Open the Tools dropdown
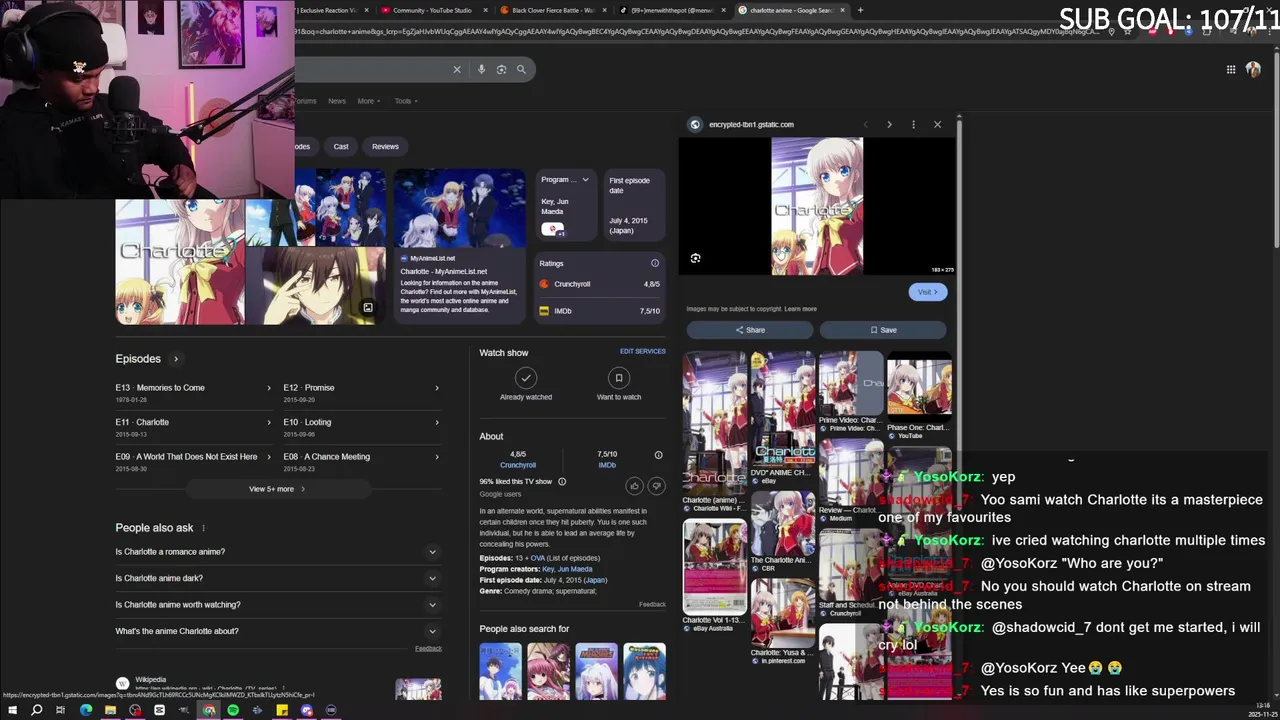 pos(406,101)
